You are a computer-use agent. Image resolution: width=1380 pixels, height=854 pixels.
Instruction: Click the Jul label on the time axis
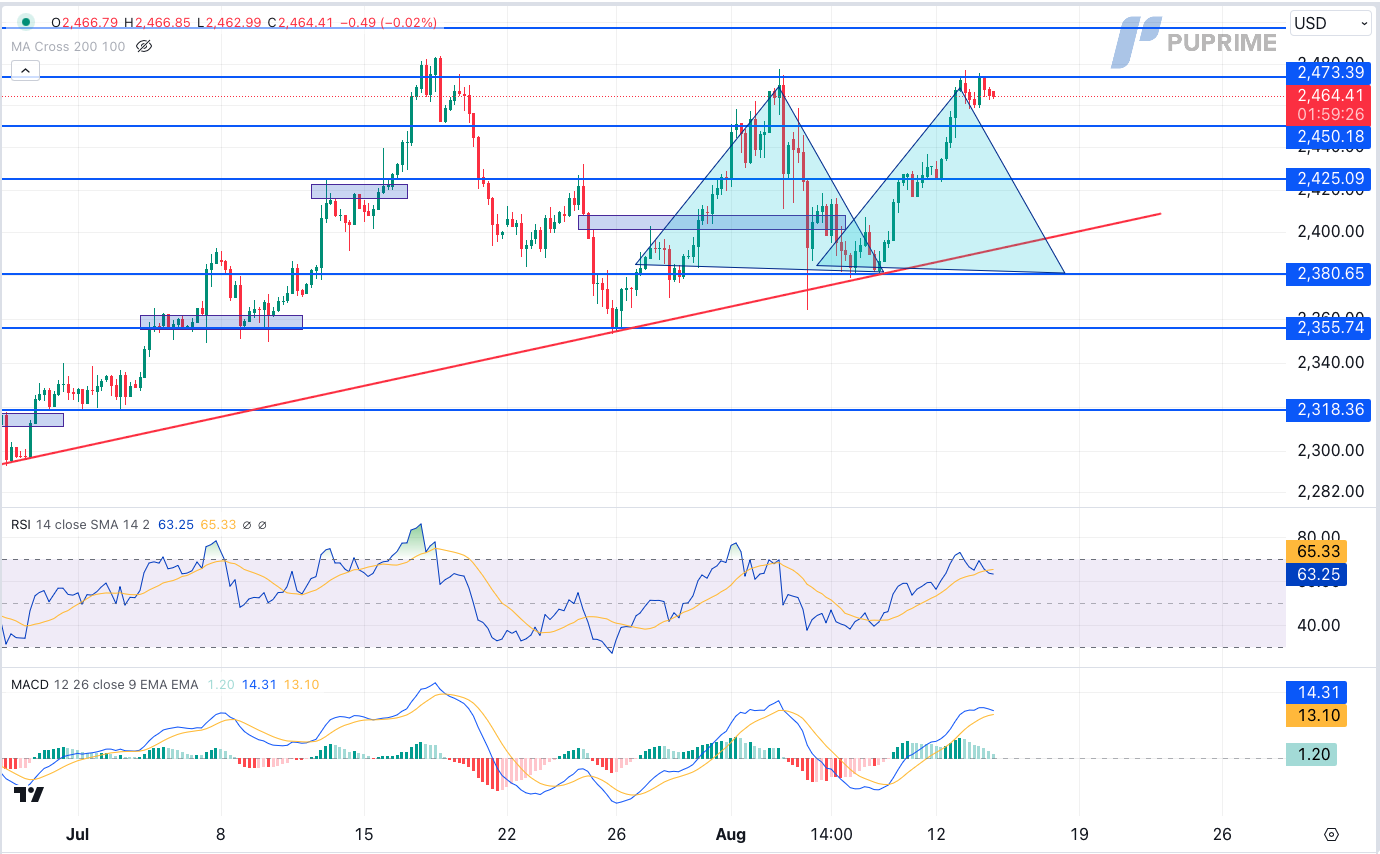pos(76,833)
